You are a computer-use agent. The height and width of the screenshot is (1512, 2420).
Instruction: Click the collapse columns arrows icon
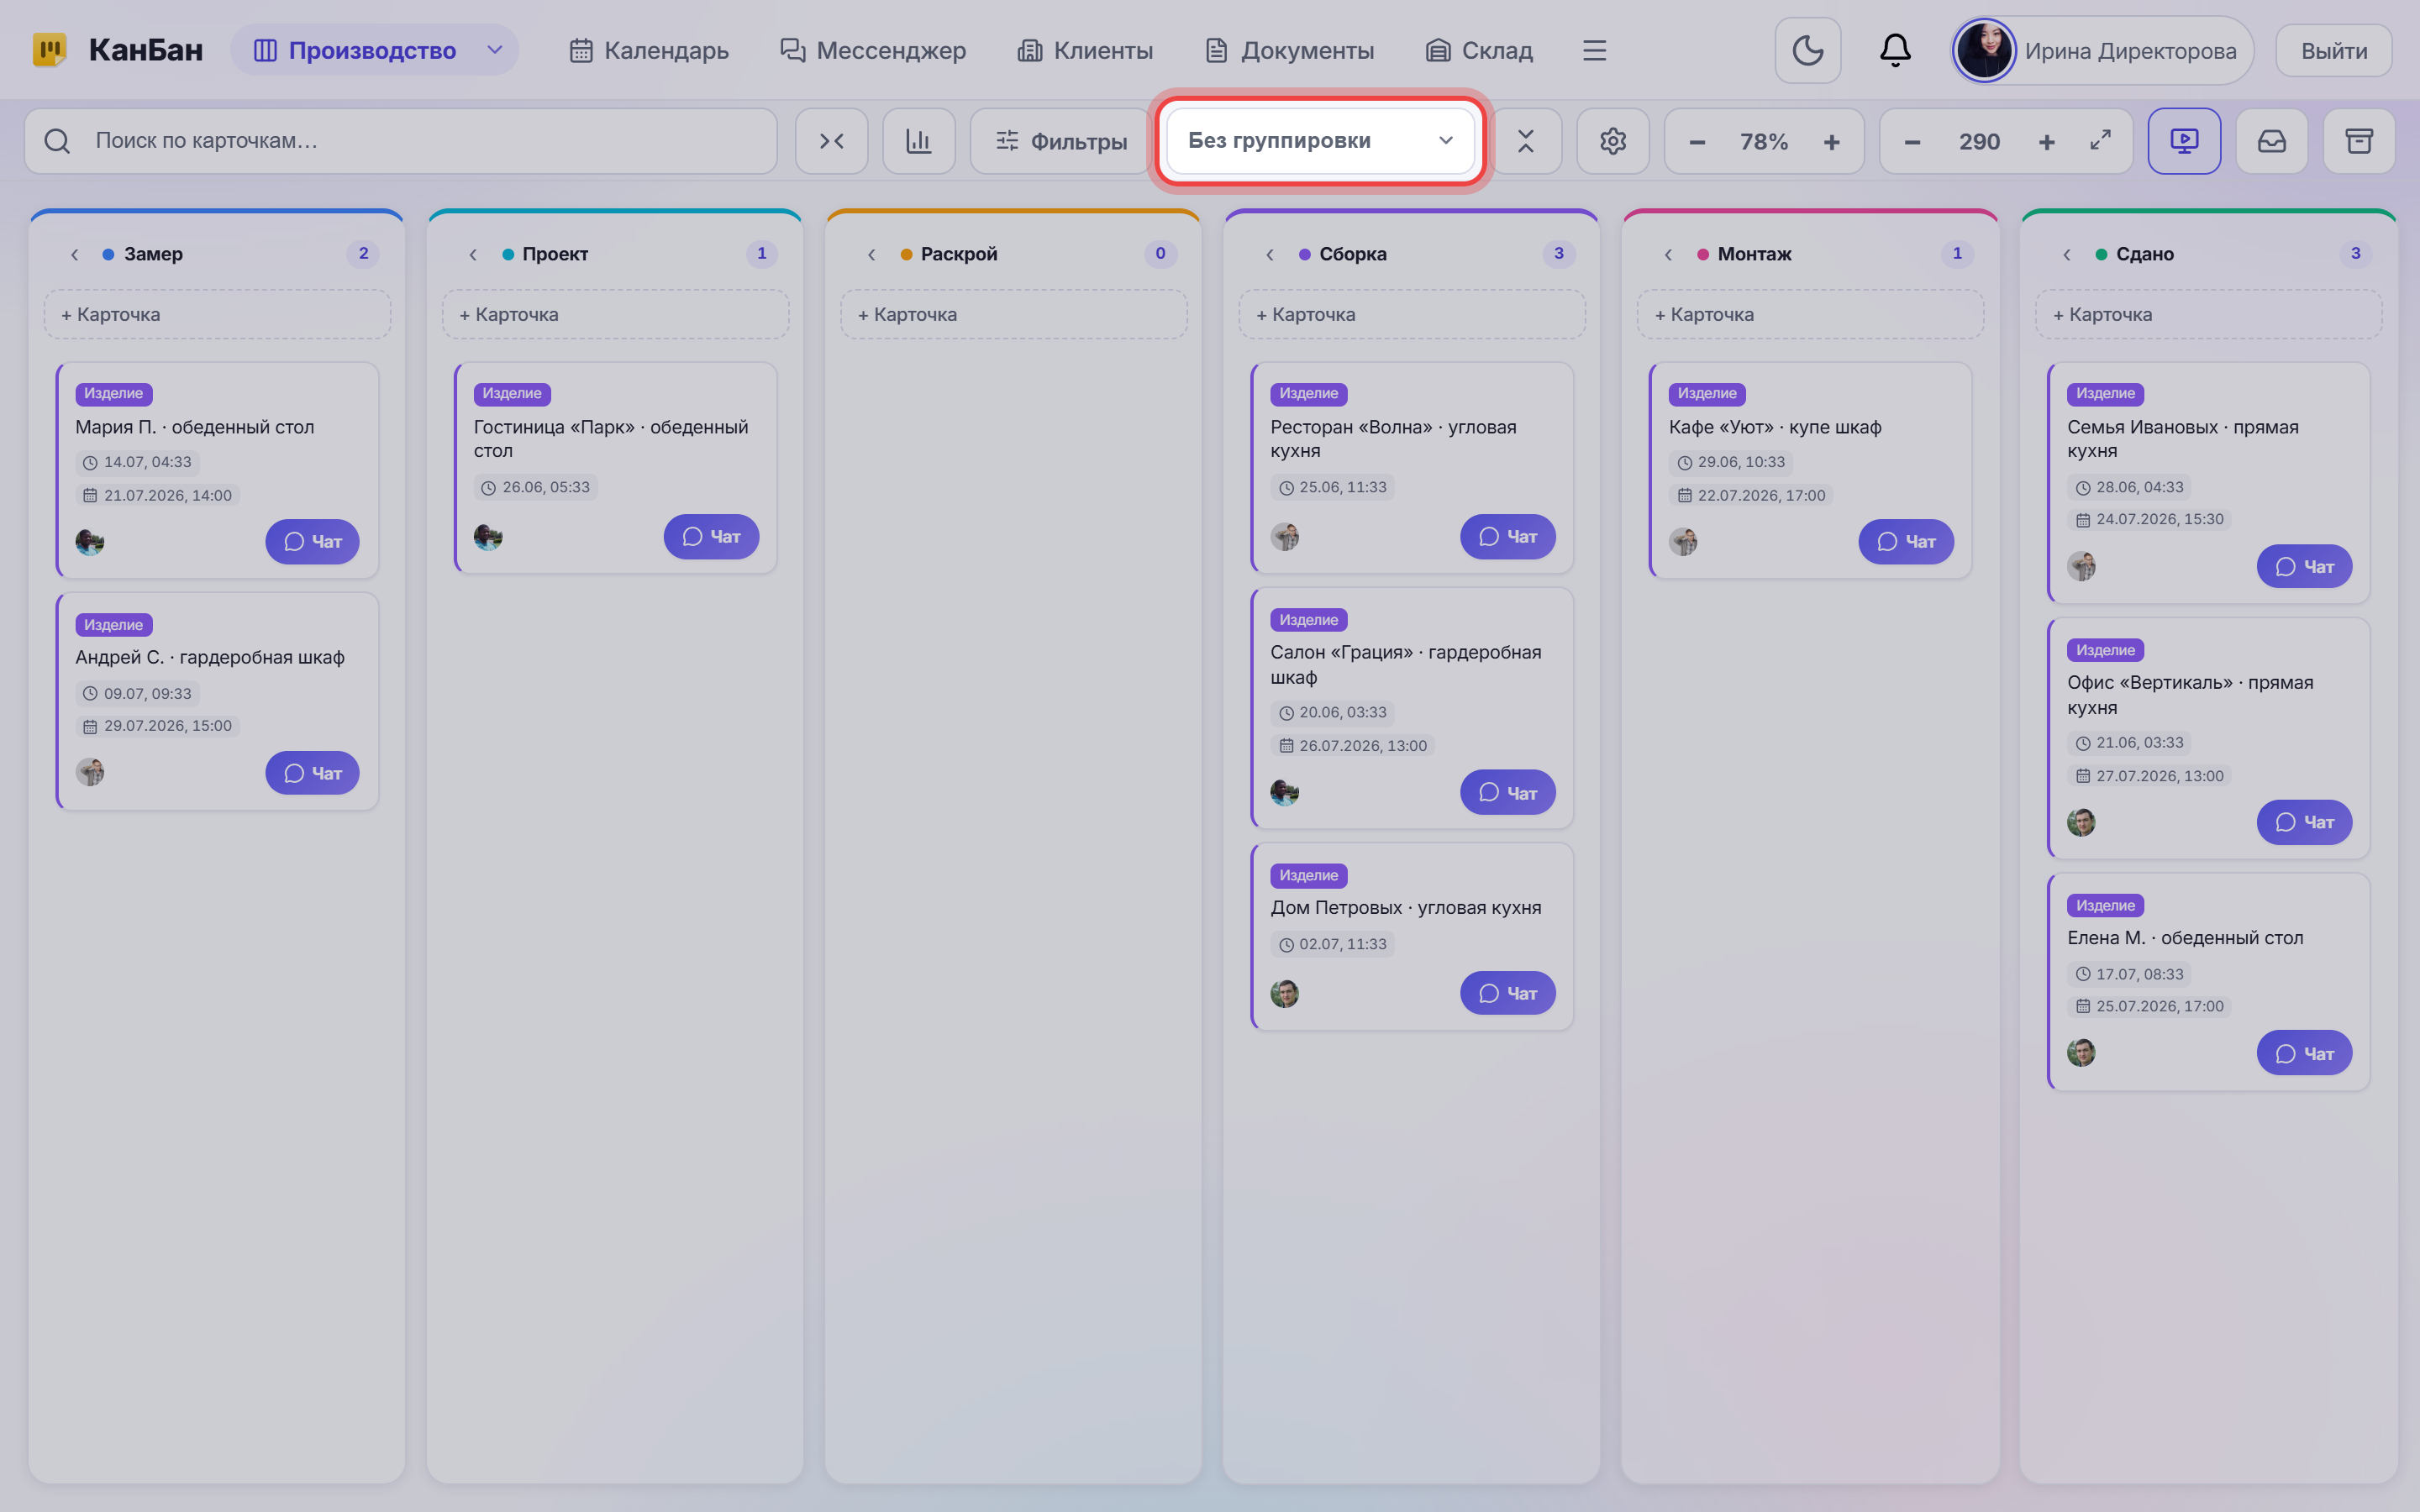(x=831, y=141)
